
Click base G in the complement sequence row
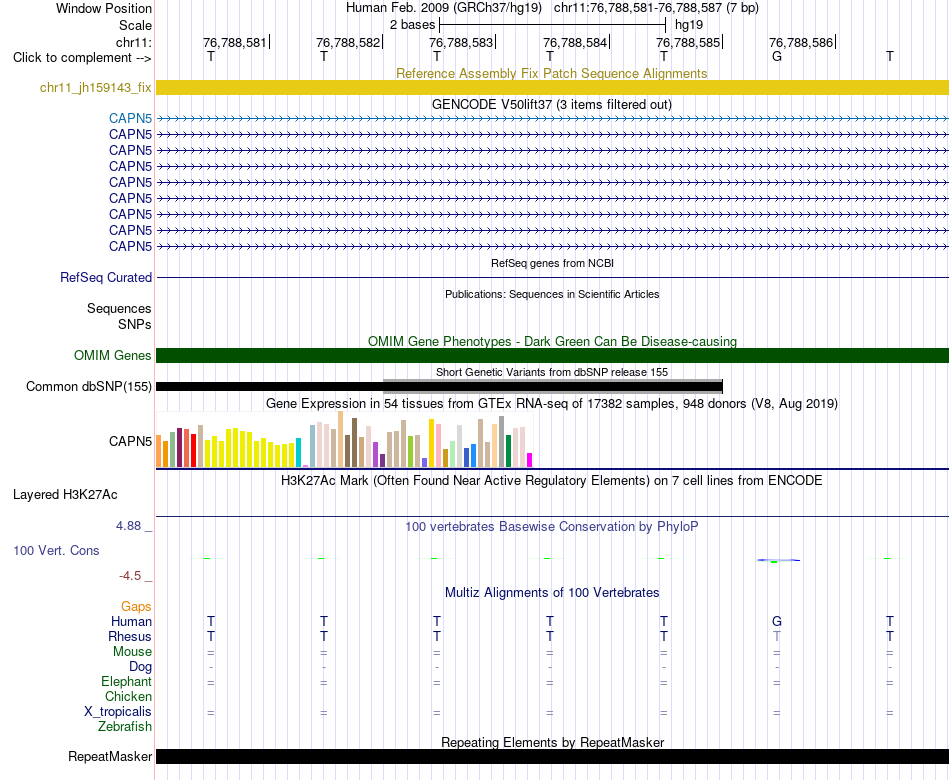click(x=777, y=56)
